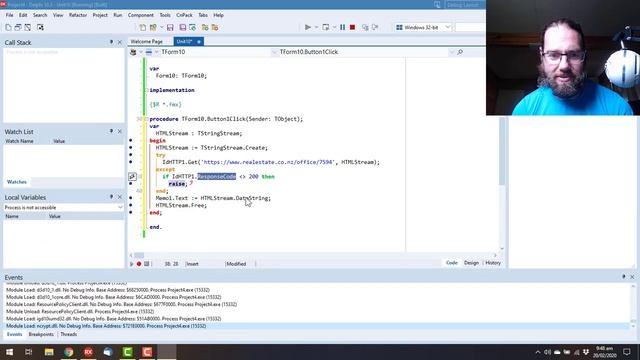Pin the Call Stack panel
Screen dimensions: 640x360
111,42
